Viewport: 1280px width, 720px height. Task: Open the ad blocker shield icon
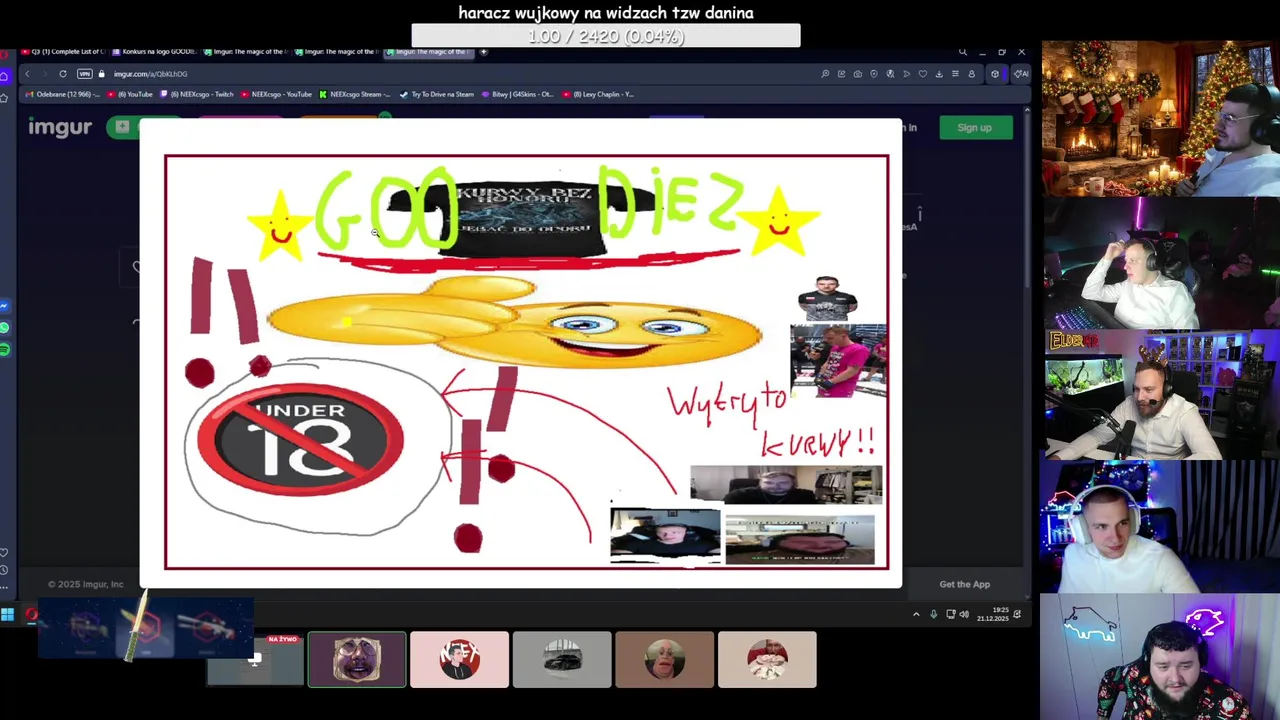click(874, 74)
